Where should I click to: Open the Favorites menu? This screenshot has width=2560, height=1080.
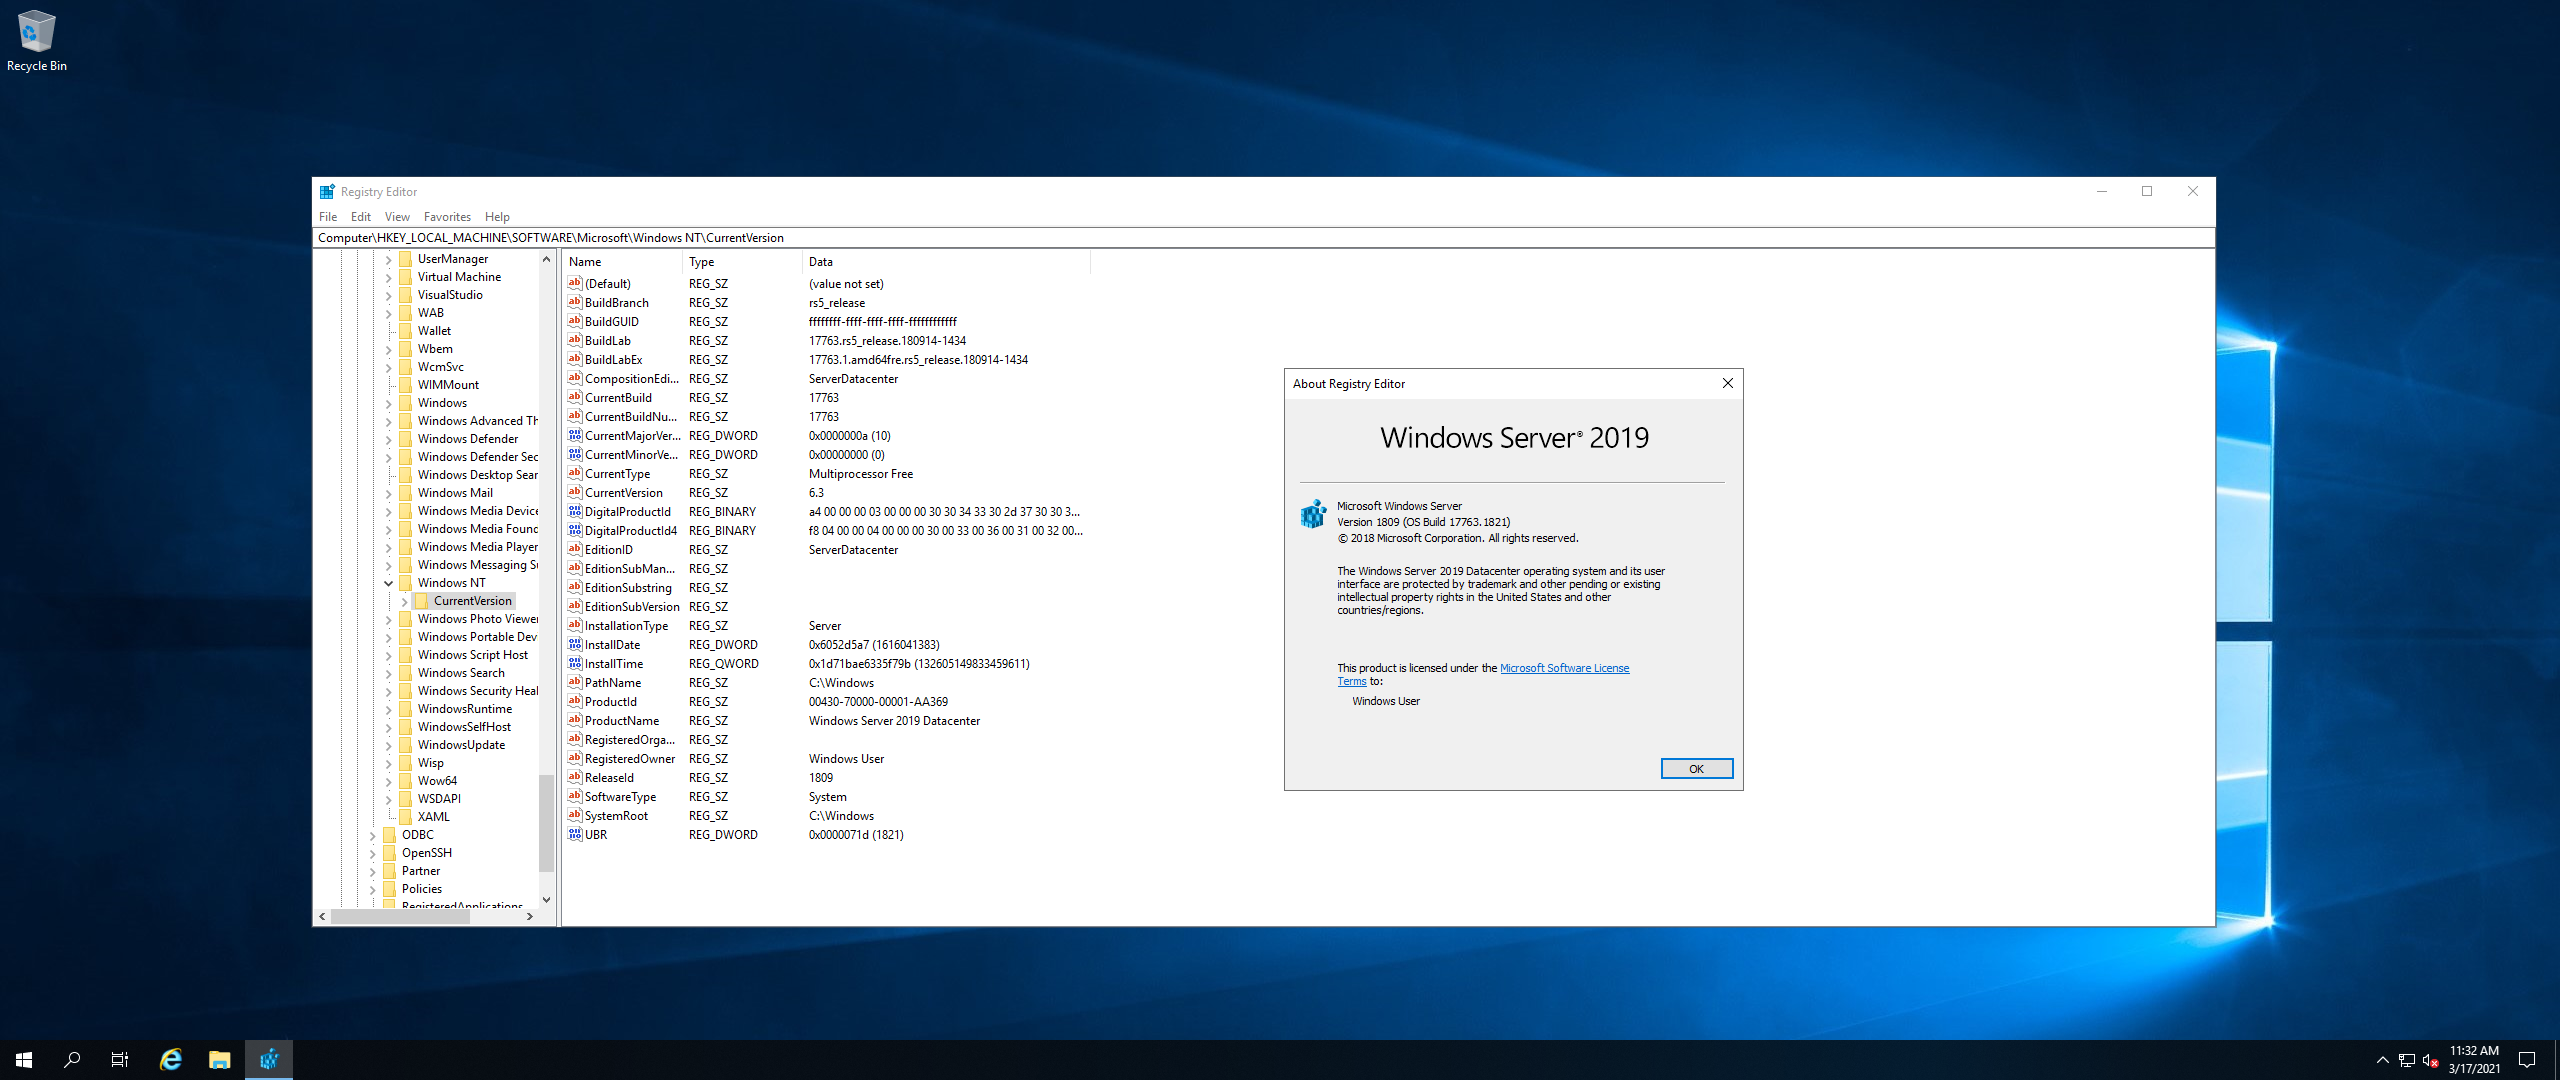(447, 216)
